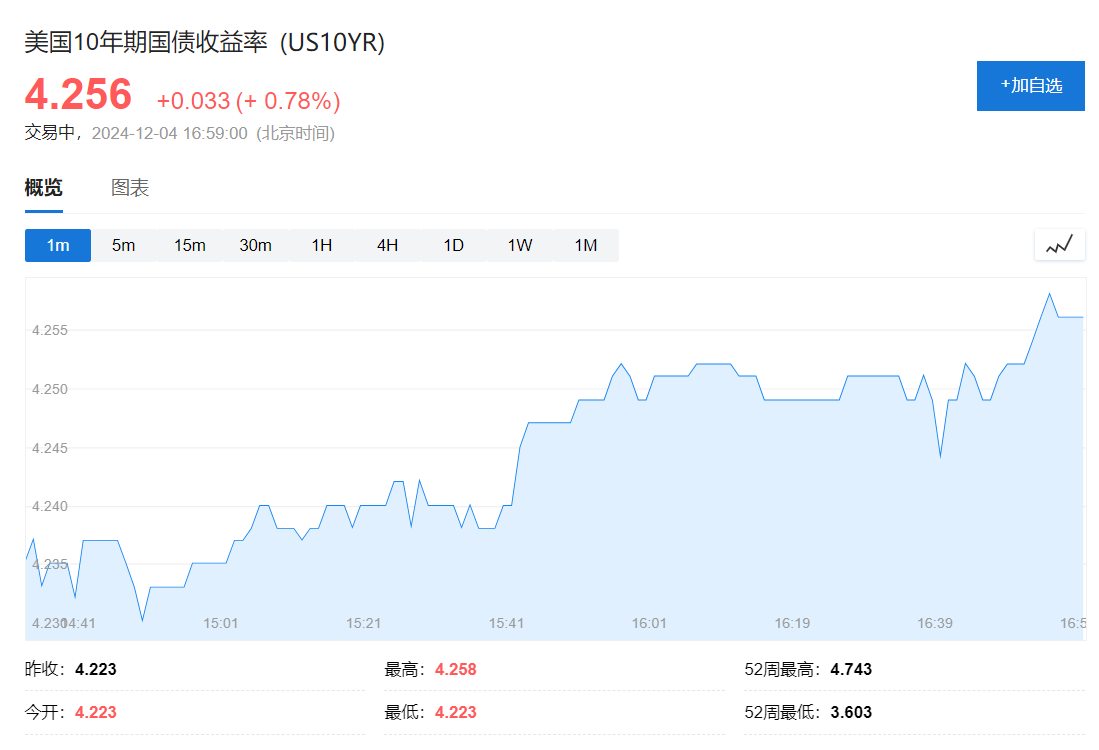Click the line chart type icon
This screenshot has height=750, width=1099.
pos(1059,245)
